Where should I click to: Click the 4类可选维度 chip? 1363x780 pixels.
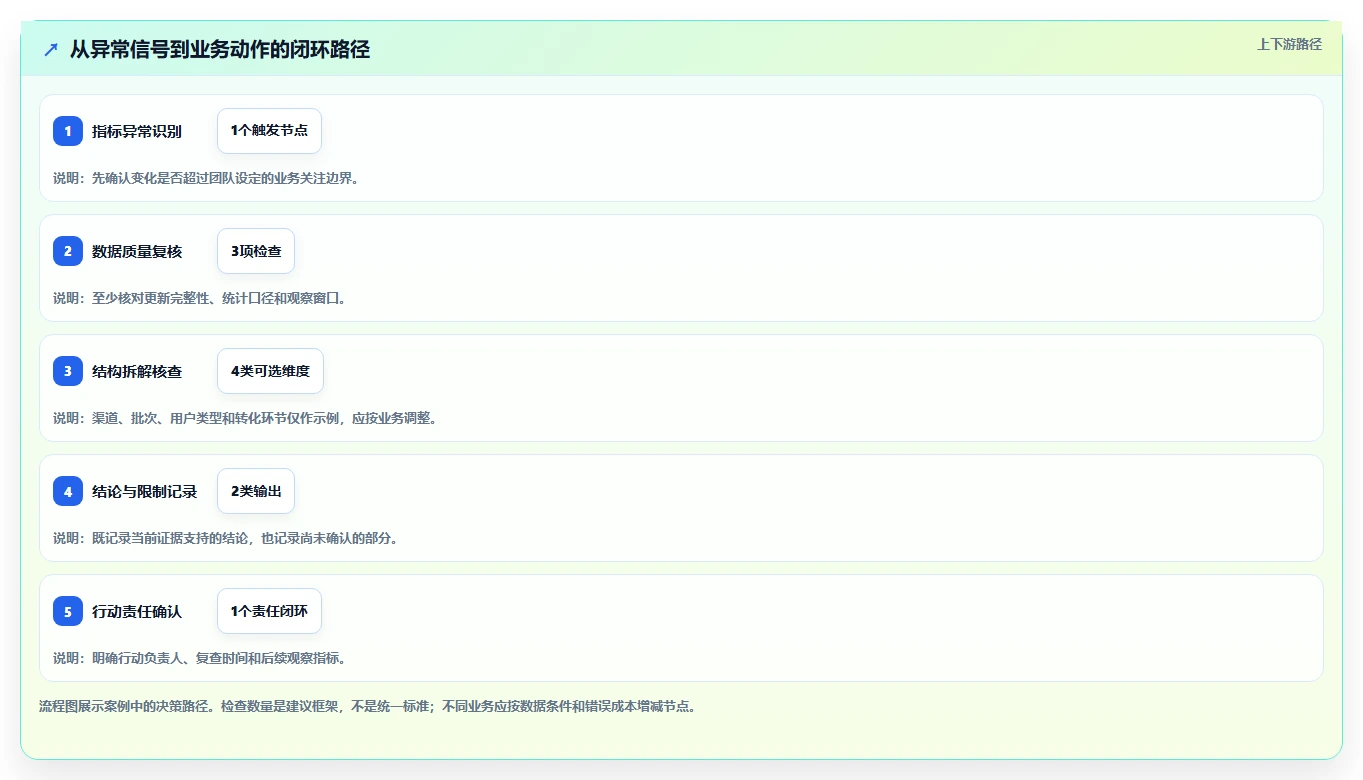pos(270,371)
